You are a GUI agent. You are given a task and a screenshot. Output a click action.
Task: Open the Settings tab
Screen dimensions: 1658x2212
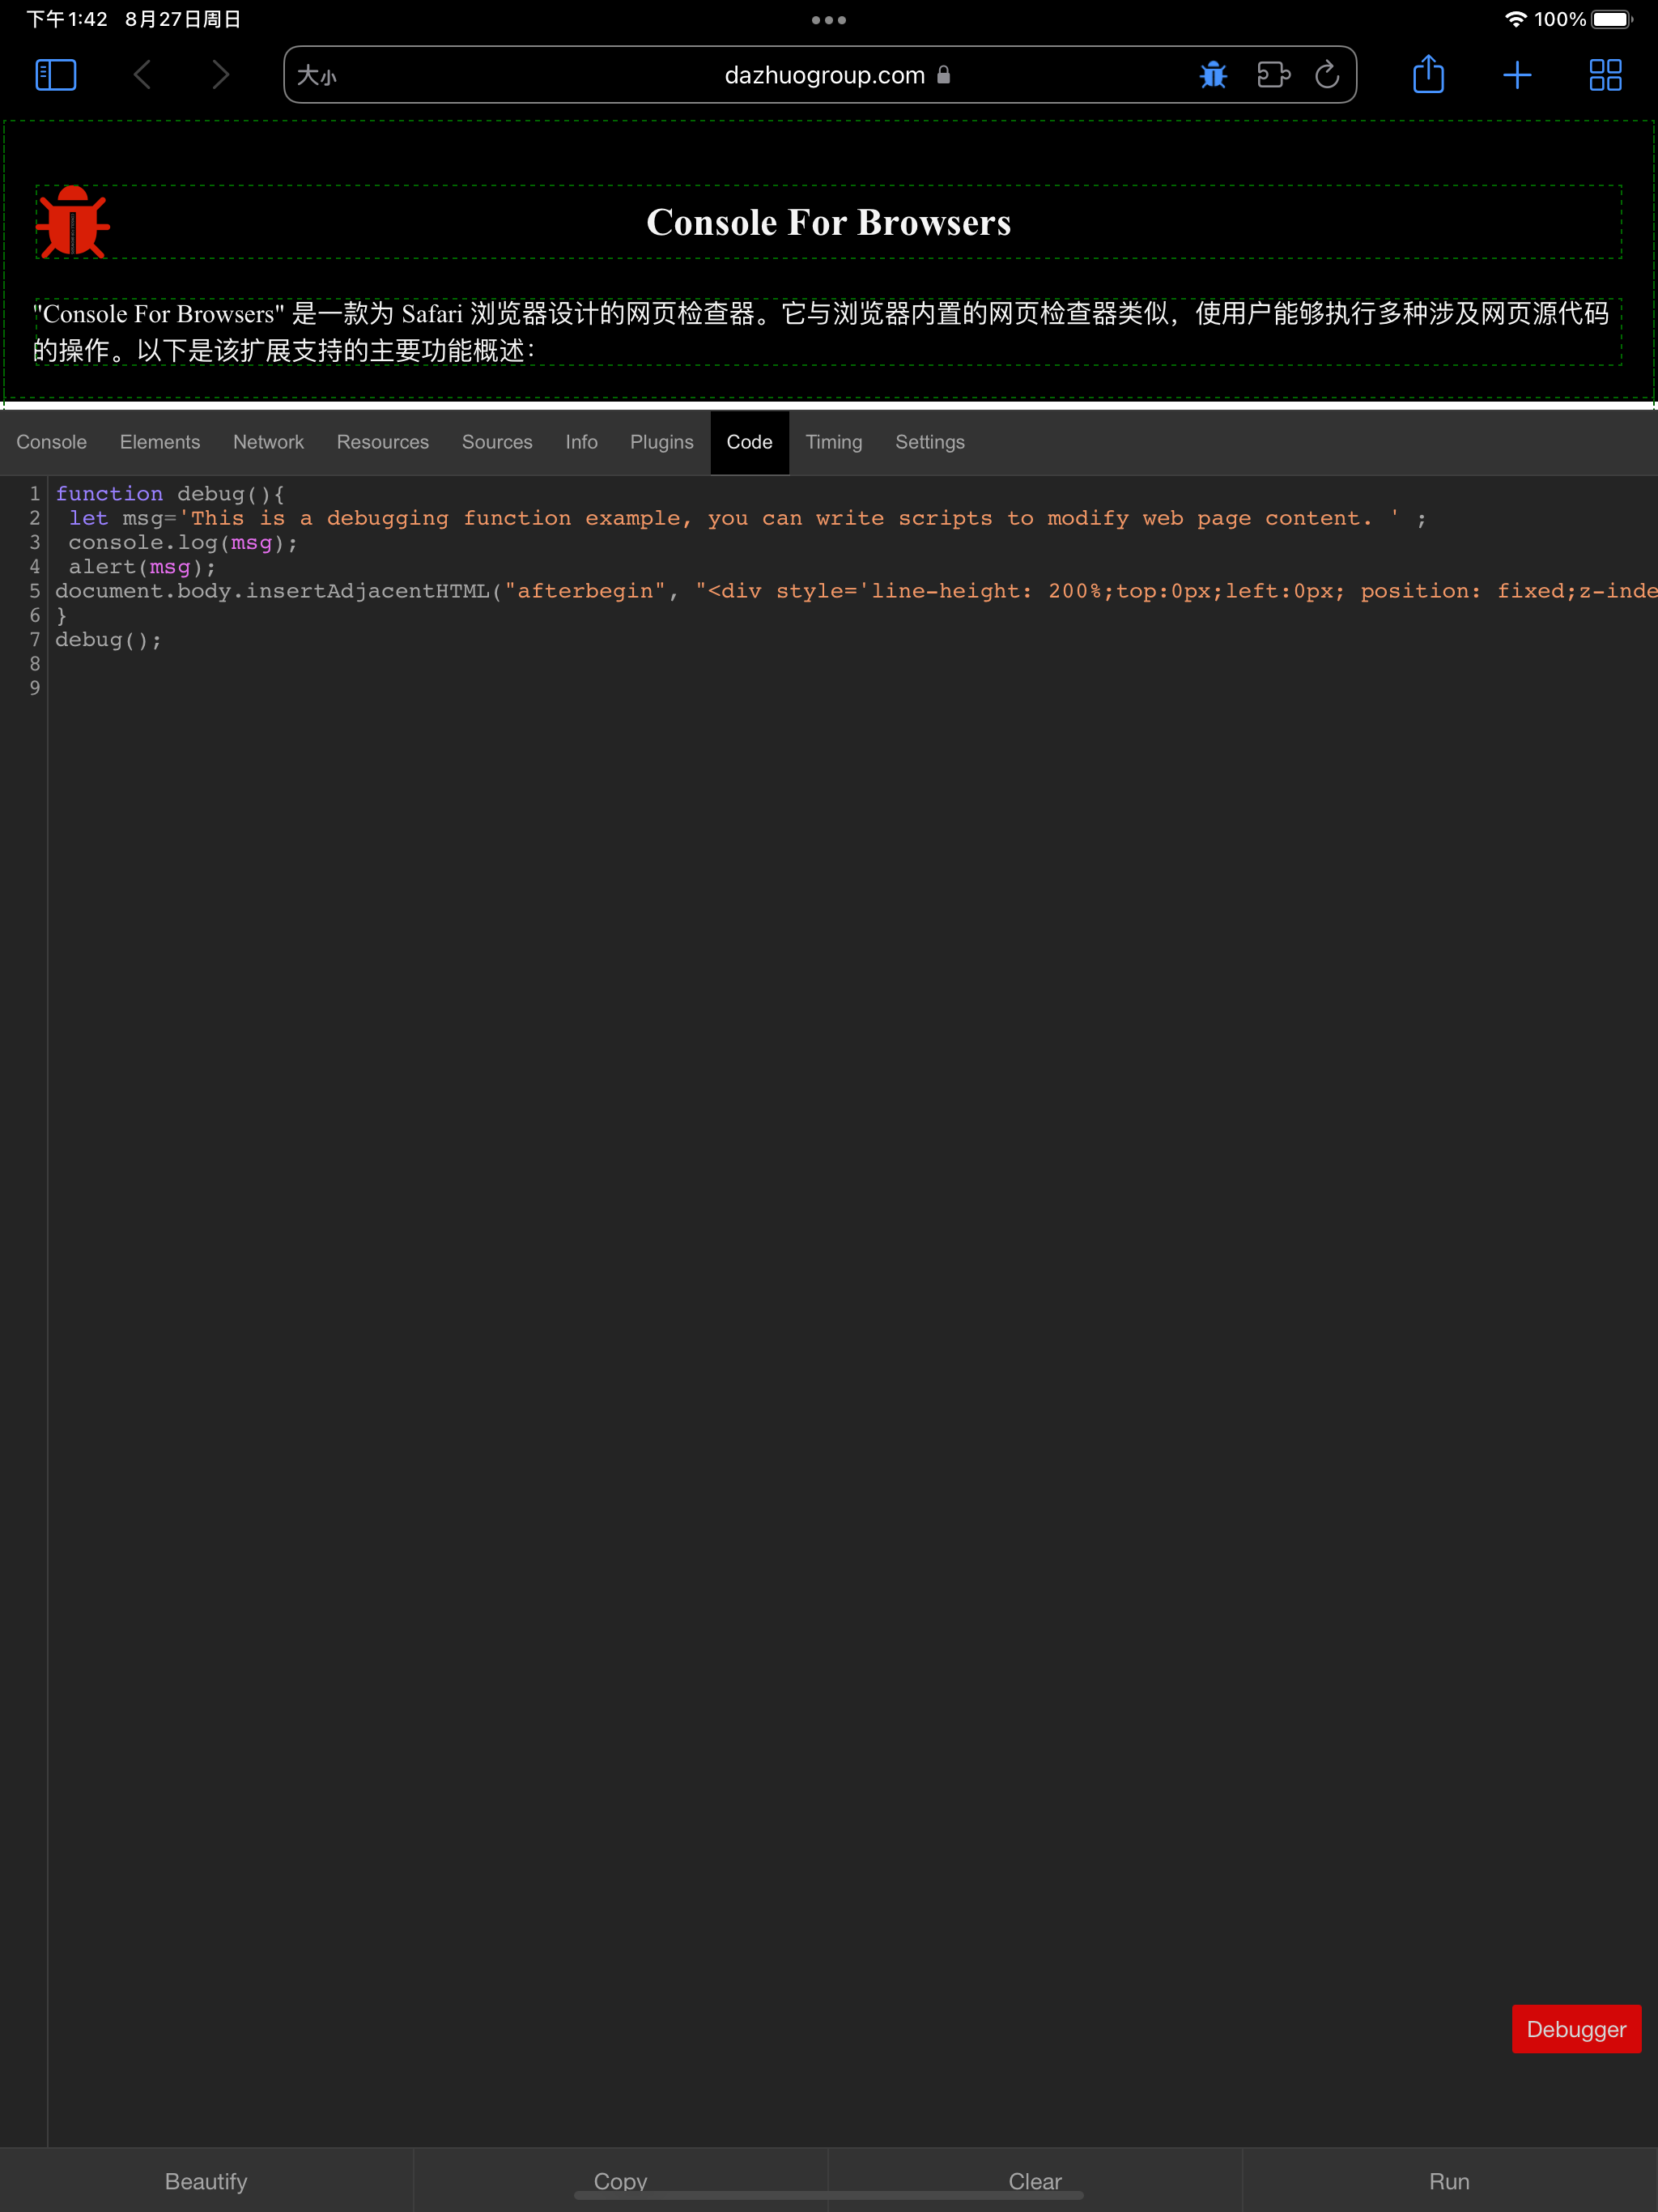coord(930,442)
